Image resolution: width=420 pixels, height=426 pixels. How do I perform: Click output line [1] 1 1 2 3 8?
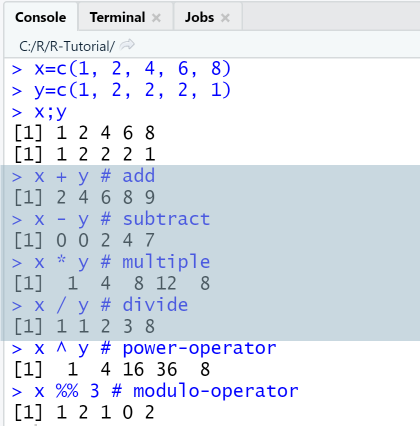point(85,326)
